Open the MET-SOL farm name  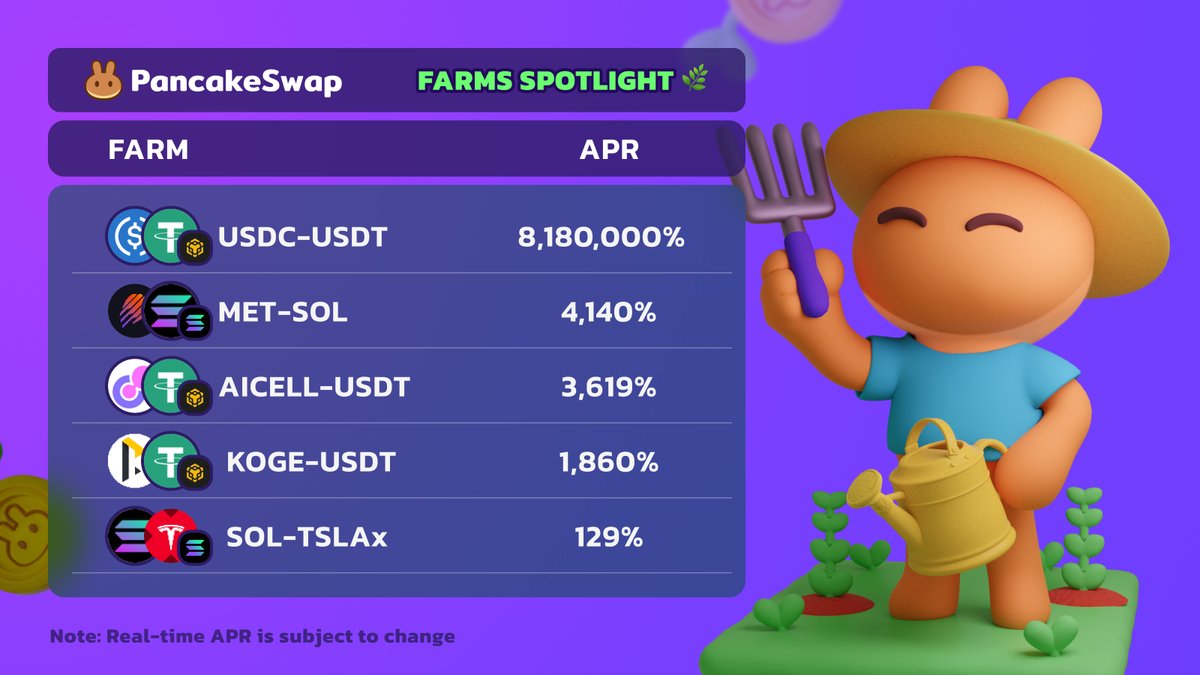(x=283, y=312)
